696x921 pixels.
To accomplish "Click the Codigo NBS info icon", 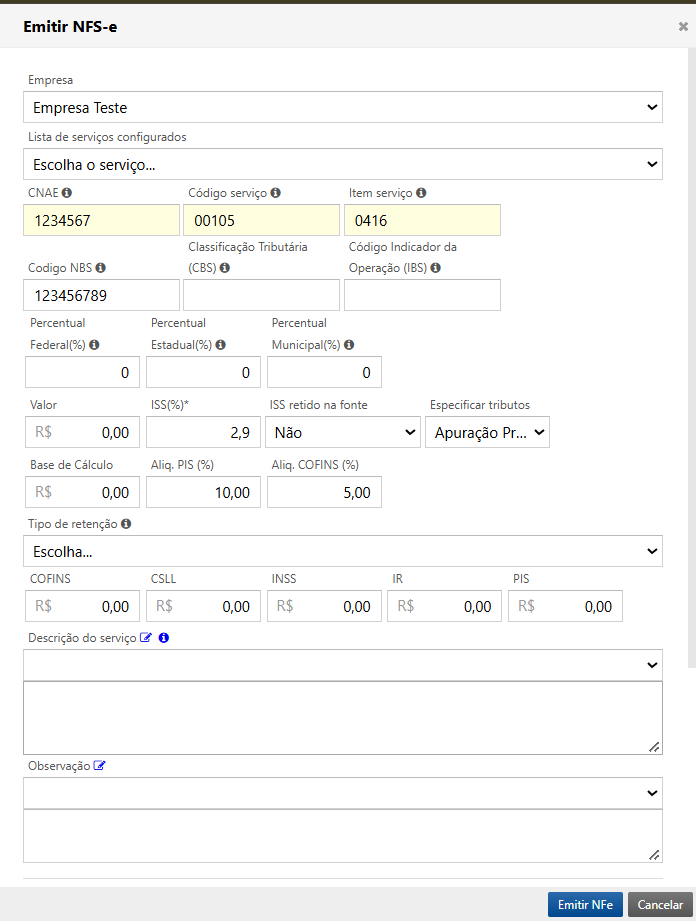I will (100, 268).
